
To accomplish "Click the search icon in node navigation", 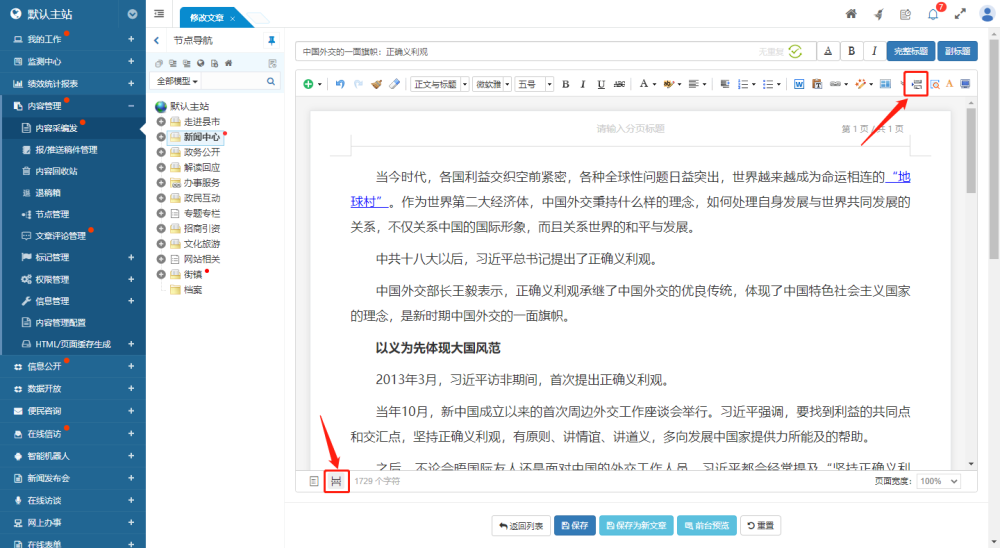I will pyautogui.click(x=270, y=81).
